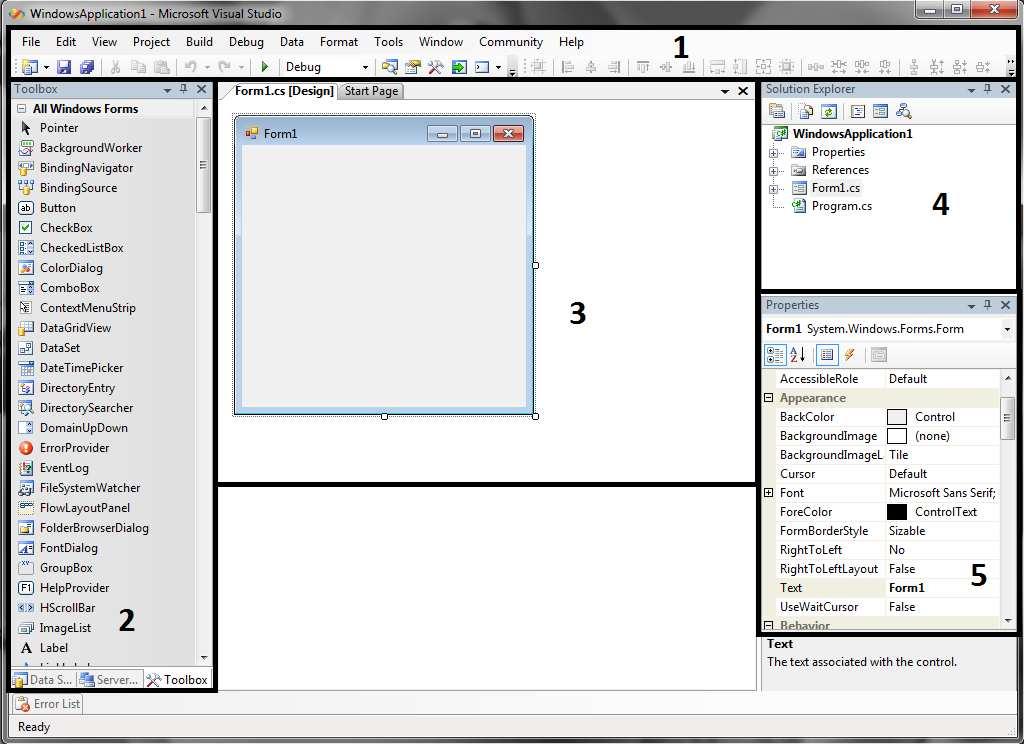Select the ComboBox control in Toolbox
This screenshot has height=744, width=1024.
(69, 288)
